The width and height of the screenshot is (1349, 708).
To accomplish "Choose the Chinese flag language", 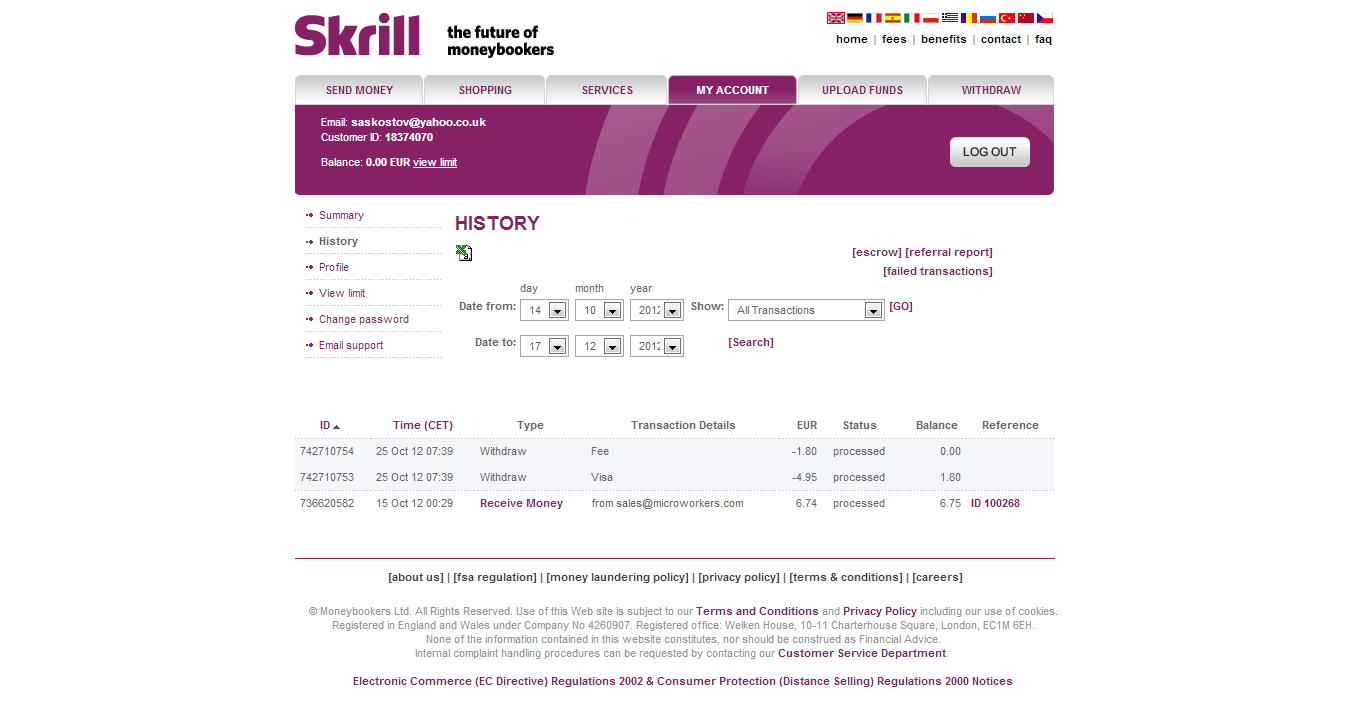I will click(x=1026, y=18).
